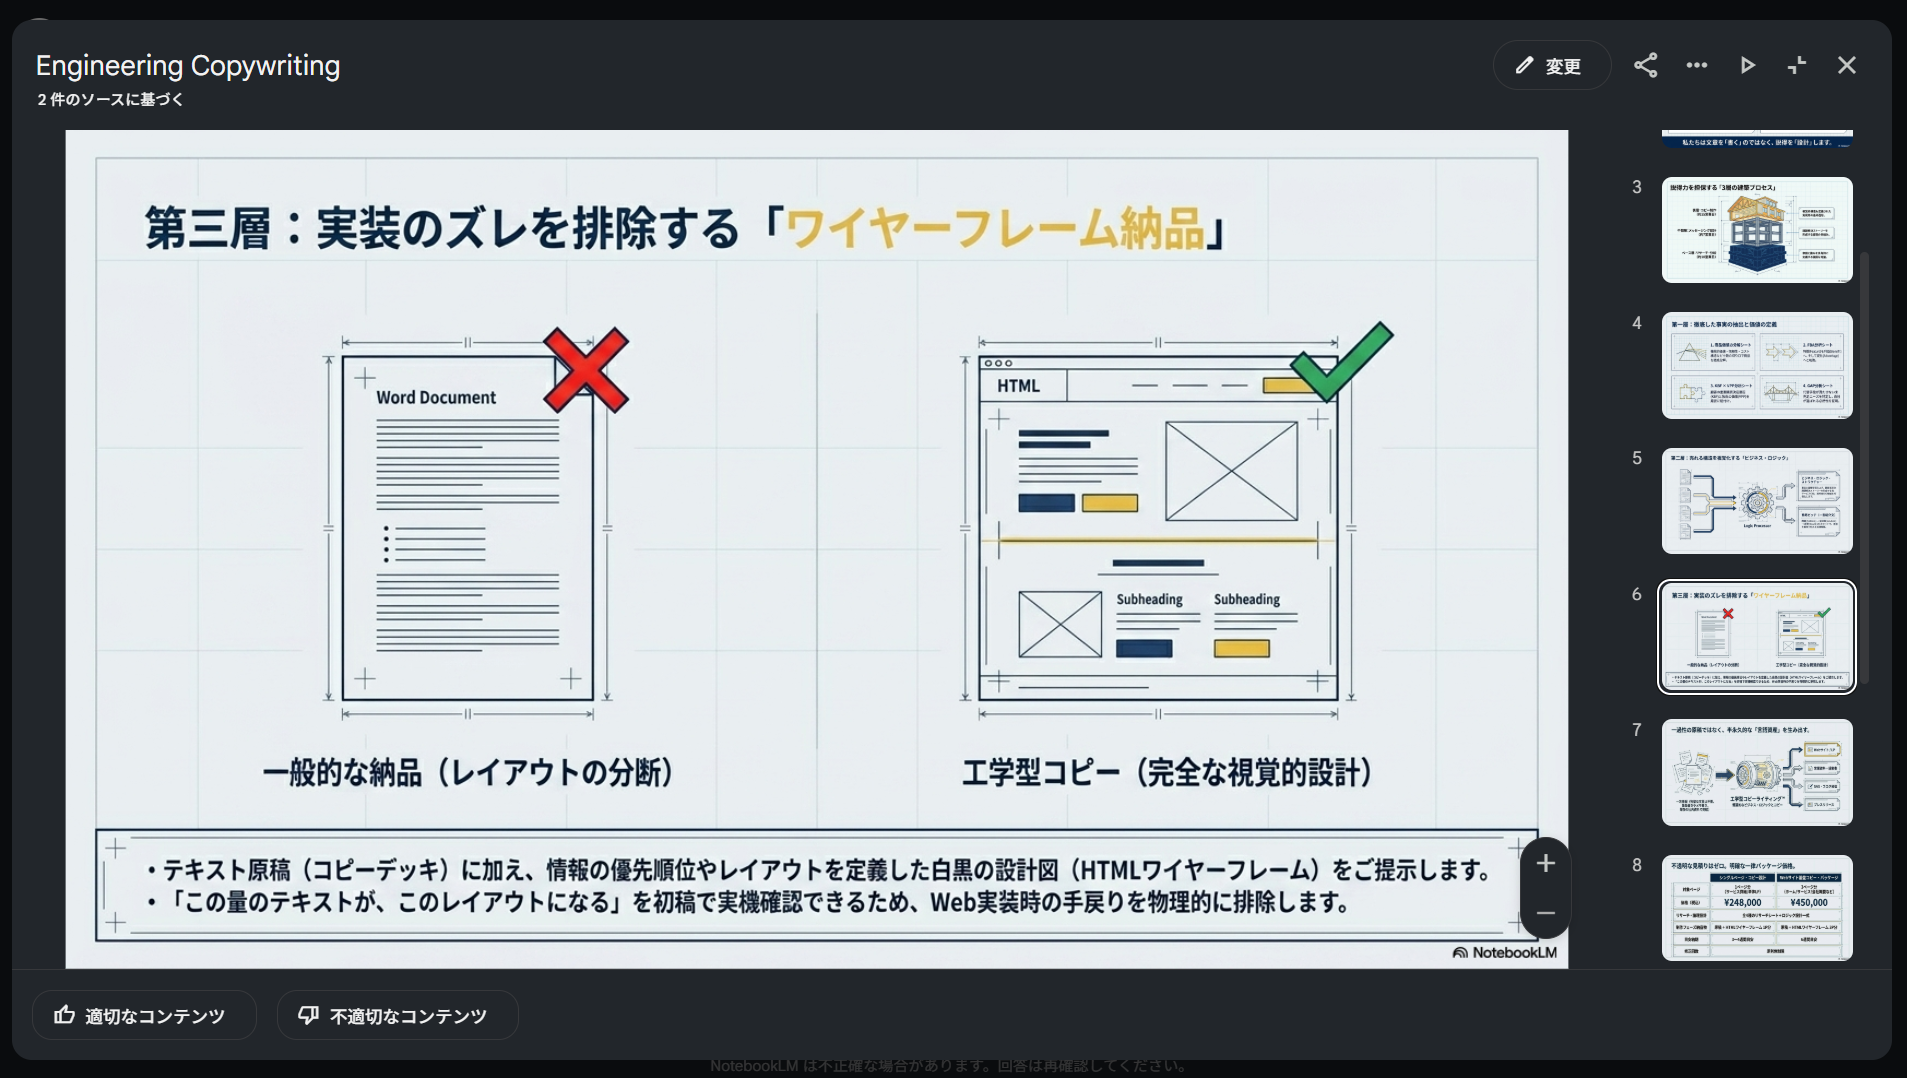
Task: Open the share icon
Action: [1646, 66]
